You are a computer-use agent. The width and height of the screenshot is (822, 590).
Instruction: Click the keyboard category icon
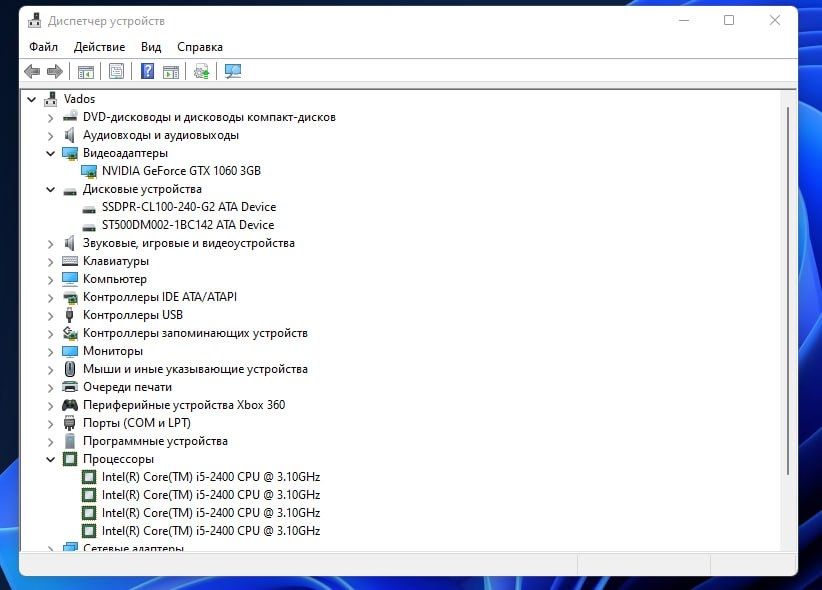click(x=70, y=261)
